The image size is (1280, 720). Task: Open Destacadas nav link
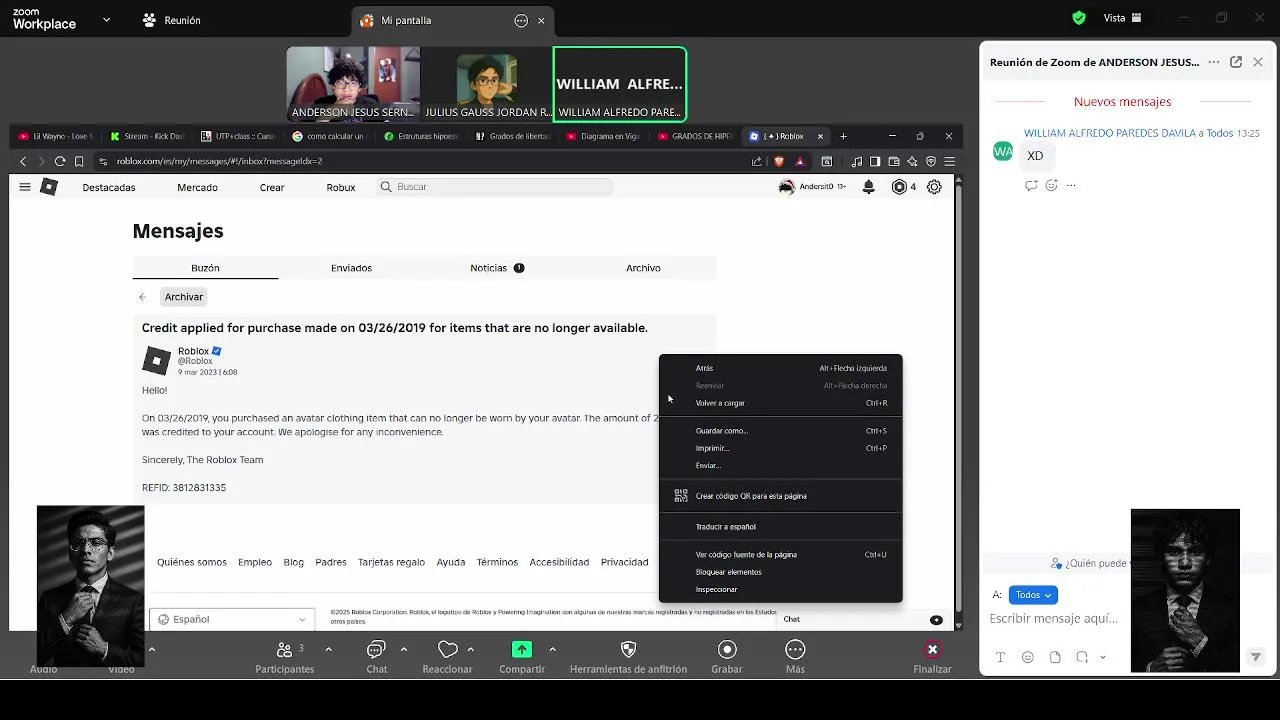tap(109, 187)
